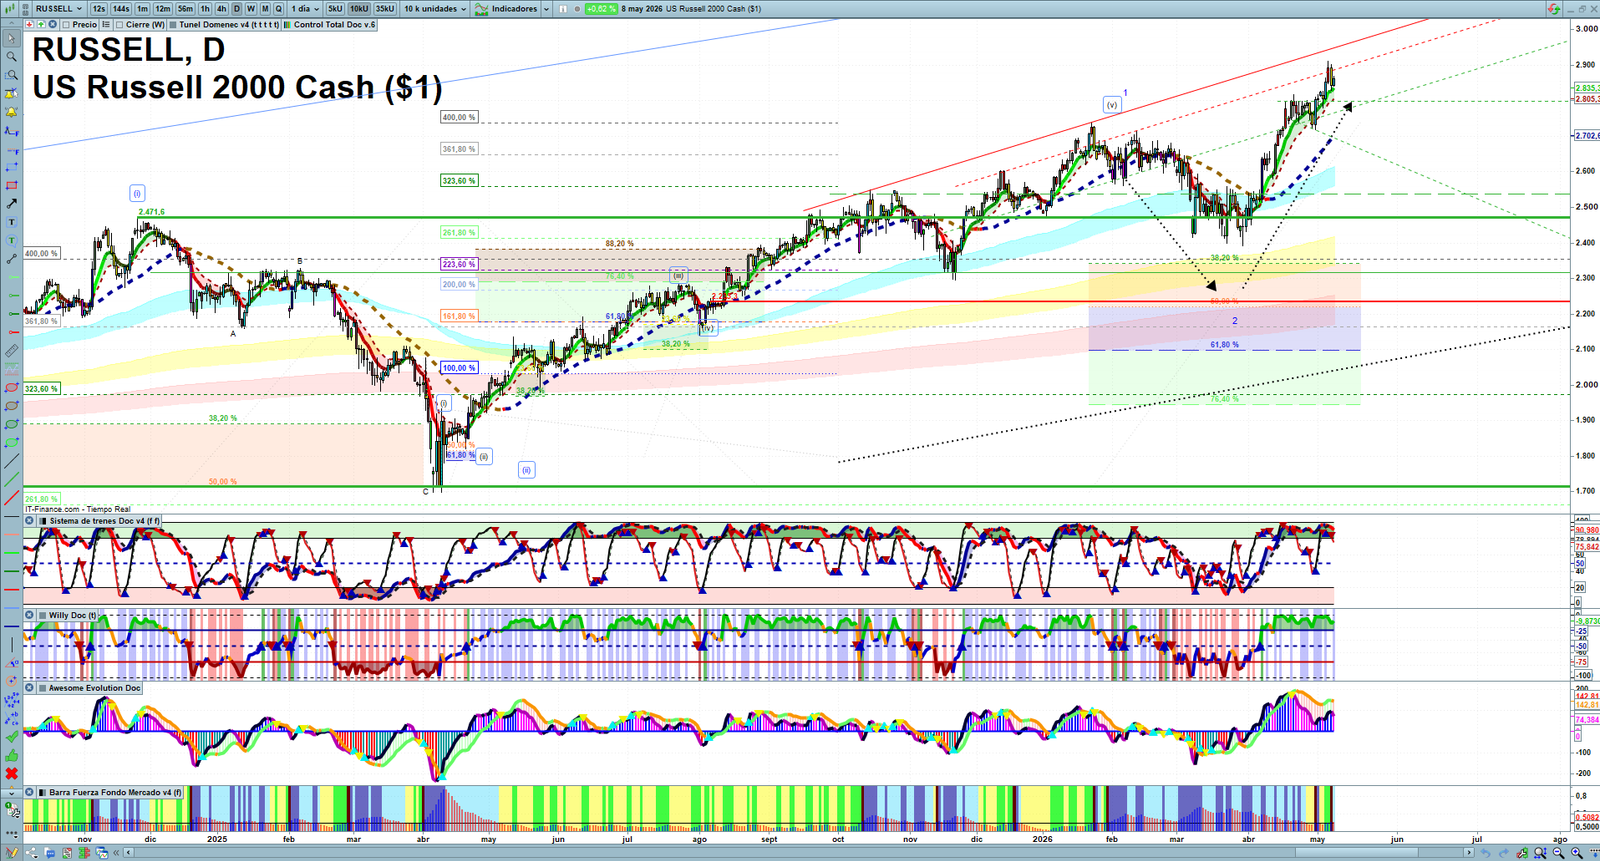Select the 4h timeframe tab
This screenshot has height=861, width=1600.
(221, 8)
